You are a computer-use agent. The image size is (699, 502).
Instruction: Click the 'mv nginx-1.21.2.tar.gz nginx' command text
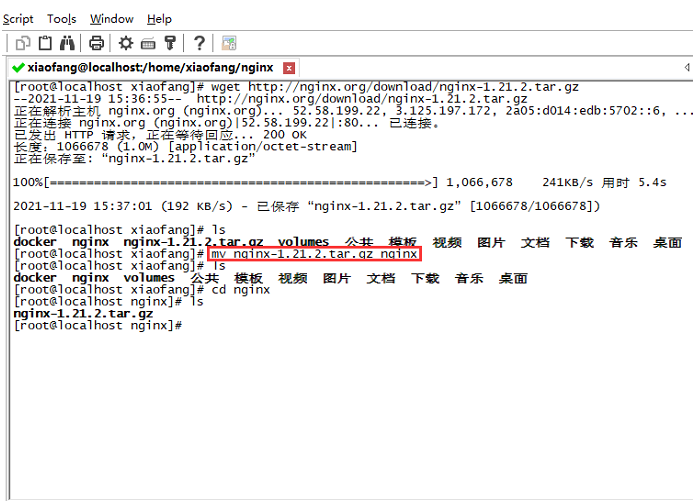click(314, 254)
